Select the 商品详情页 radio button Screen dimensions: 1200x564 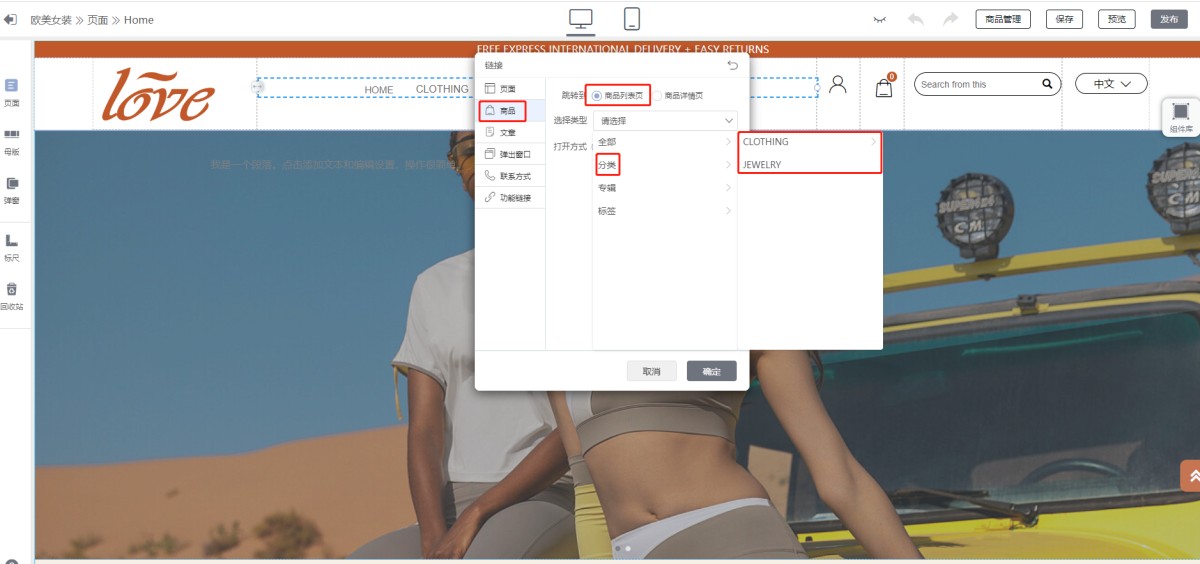click(x=657, y=96)
